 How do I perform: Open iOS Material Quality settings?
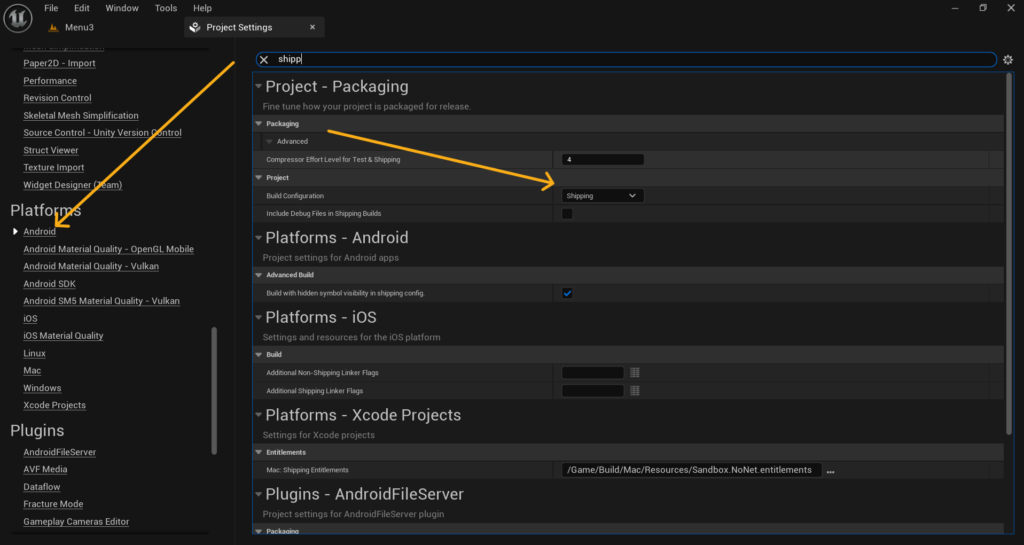pos(63,335)
